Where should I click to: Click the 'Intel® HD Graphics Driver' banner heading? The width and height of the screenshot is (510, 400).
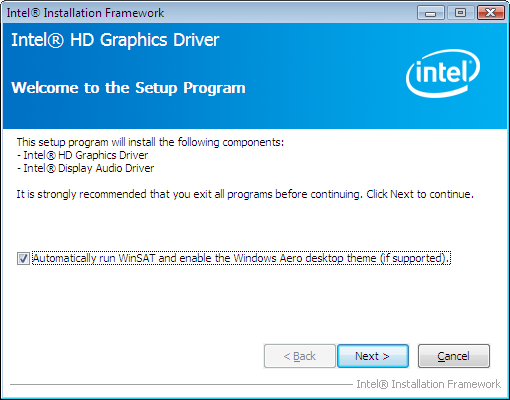pyautogui.click(x=115, y=40)
